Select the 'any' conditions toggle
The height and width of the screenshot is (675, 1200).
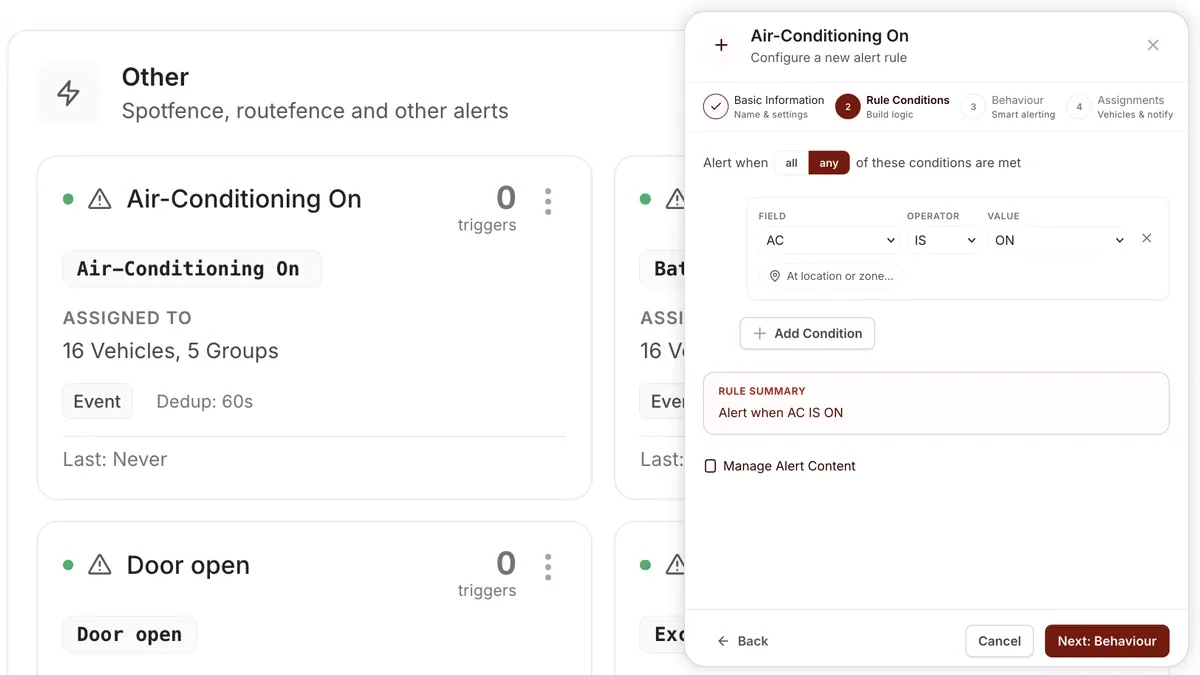point(829,163)
